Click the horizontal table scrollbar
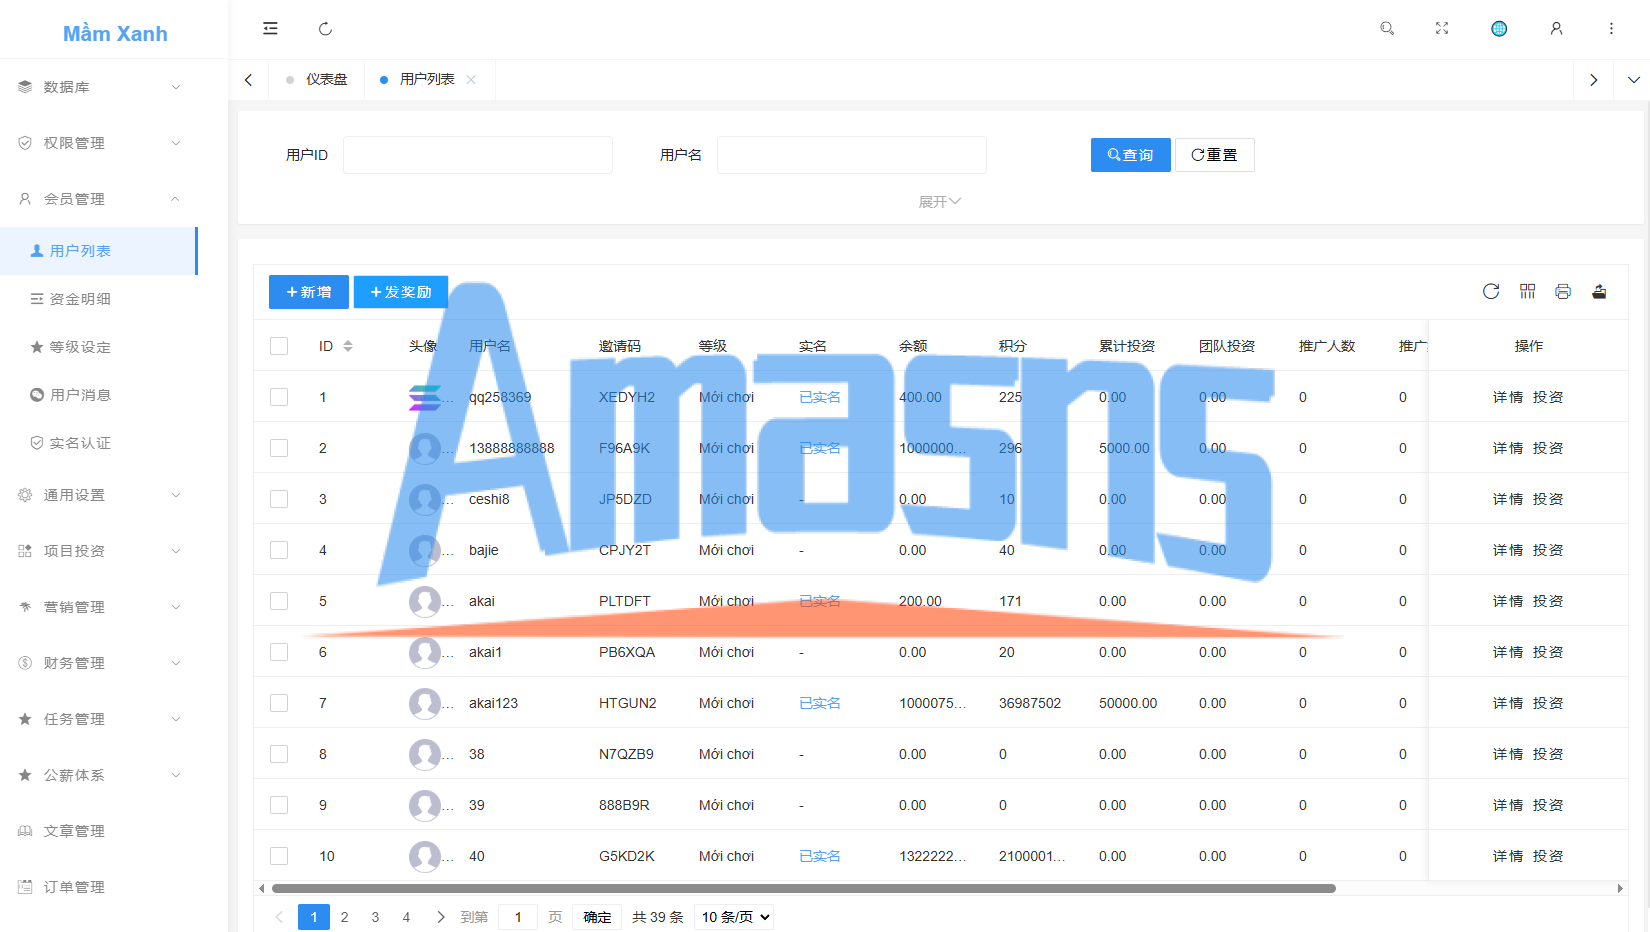 (804, 888)
